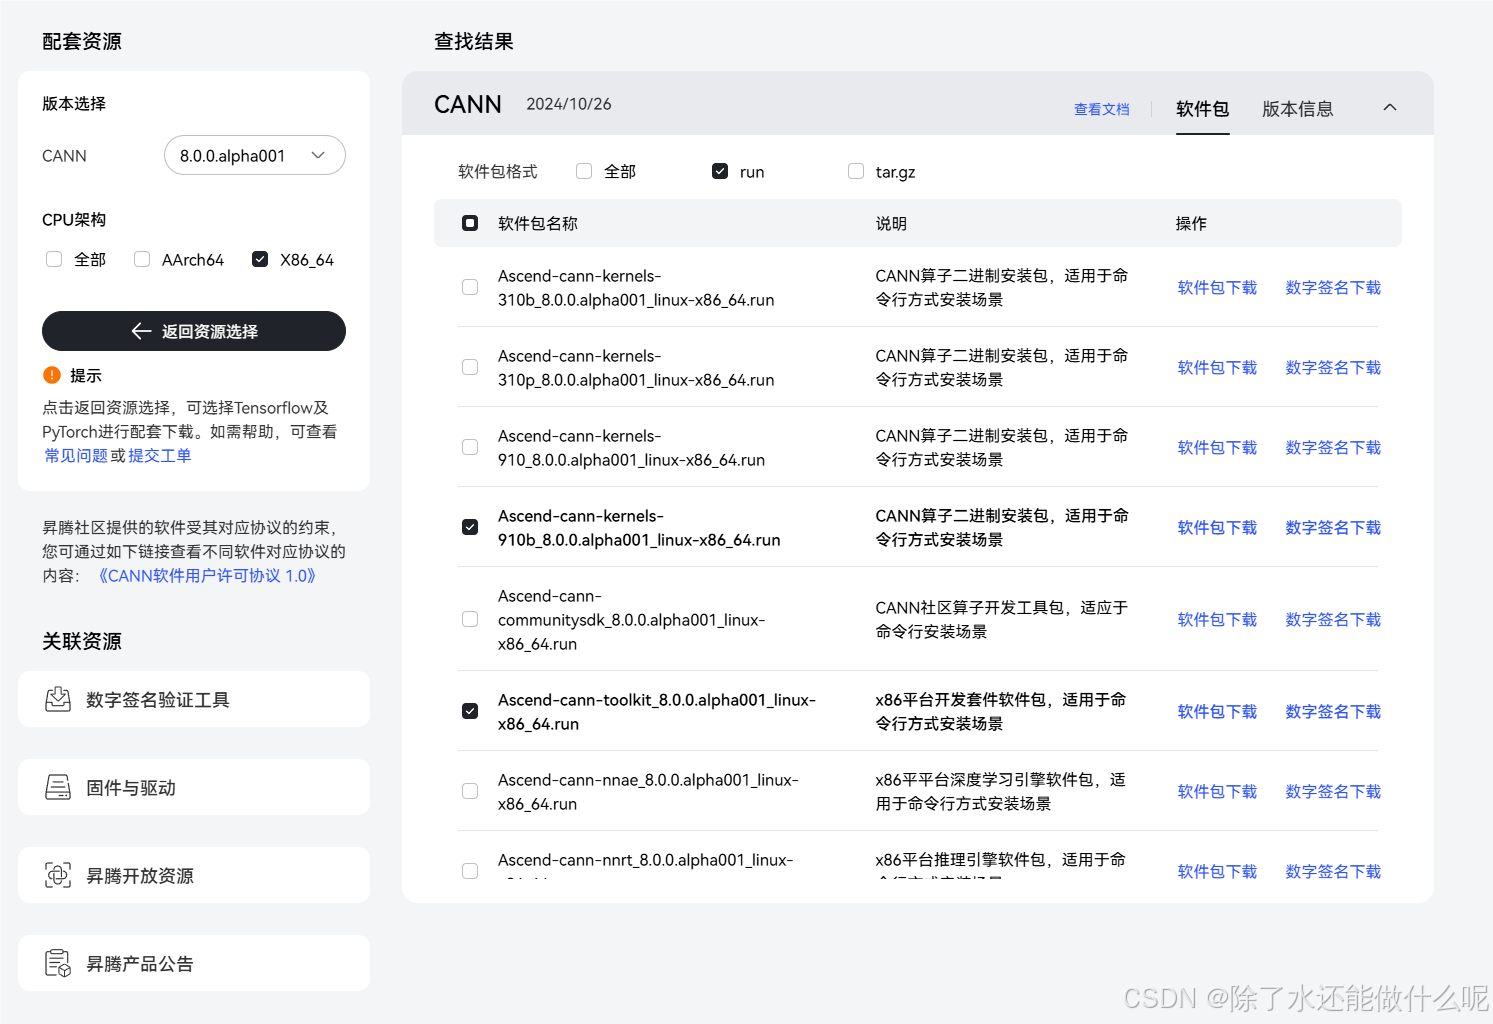This screenshot has width=1493, height=1024.
Task: Click the 软件包名称 column header
Action: coord(538,223)
